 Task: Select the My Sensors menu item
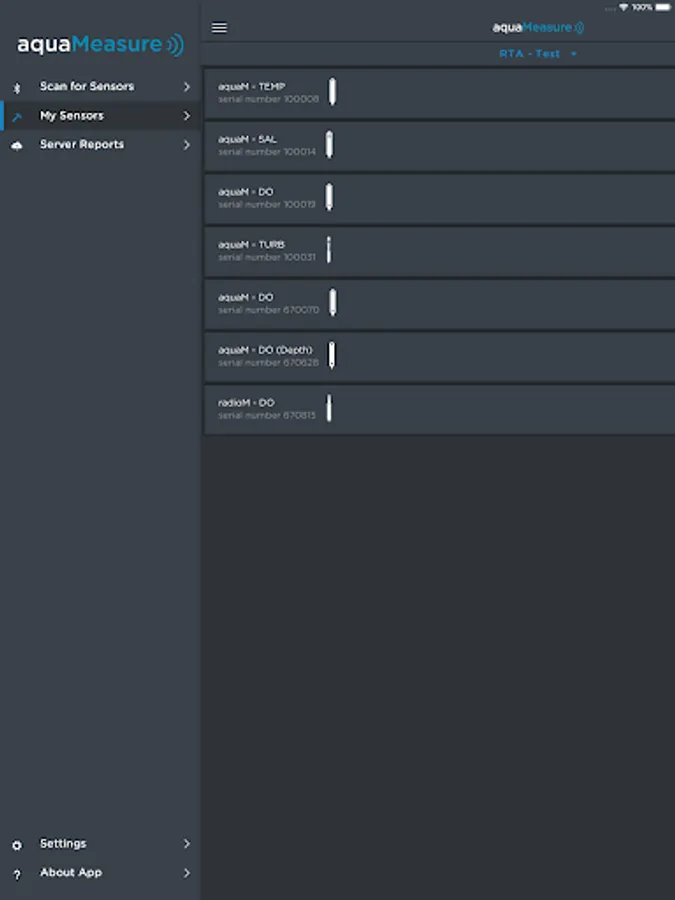(100, 116)
